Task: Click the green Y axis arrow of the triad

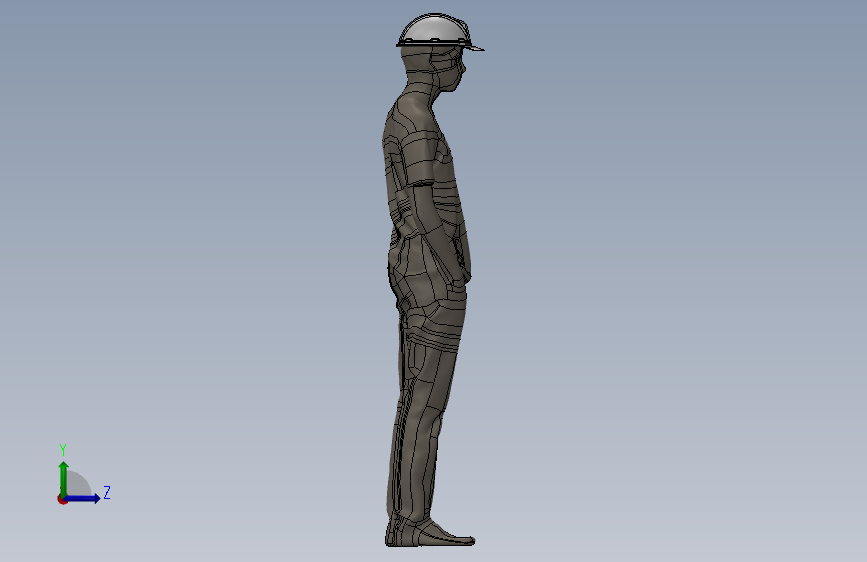Action: [x=64, y=478]
